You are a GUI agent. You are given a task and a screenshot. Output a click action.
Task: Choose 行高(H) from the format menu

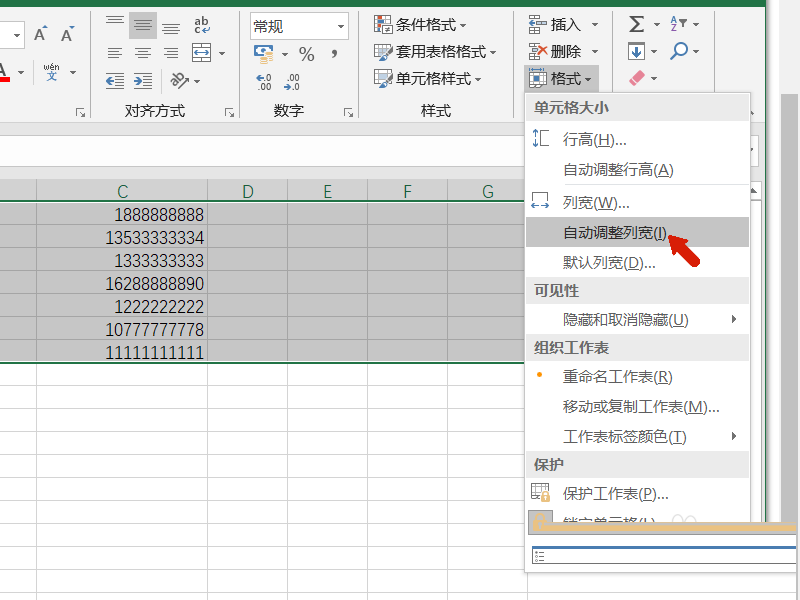click(637, 139)
